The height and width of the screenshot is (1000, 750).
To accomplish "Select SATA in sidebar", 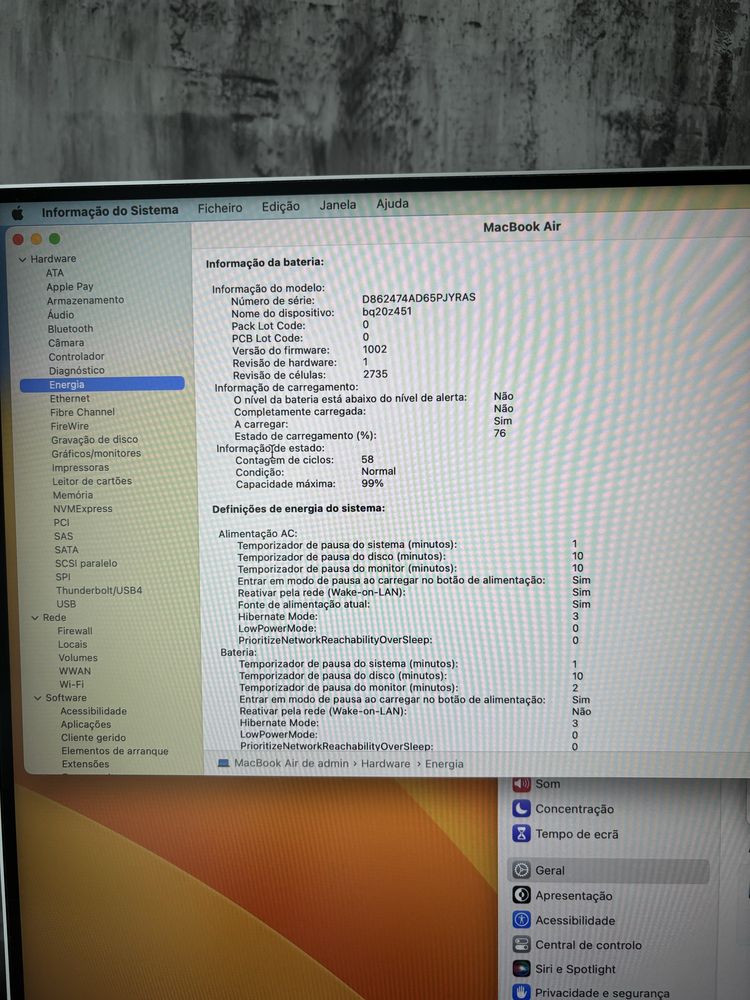I will pyautogui.click(x=66, y=550).
